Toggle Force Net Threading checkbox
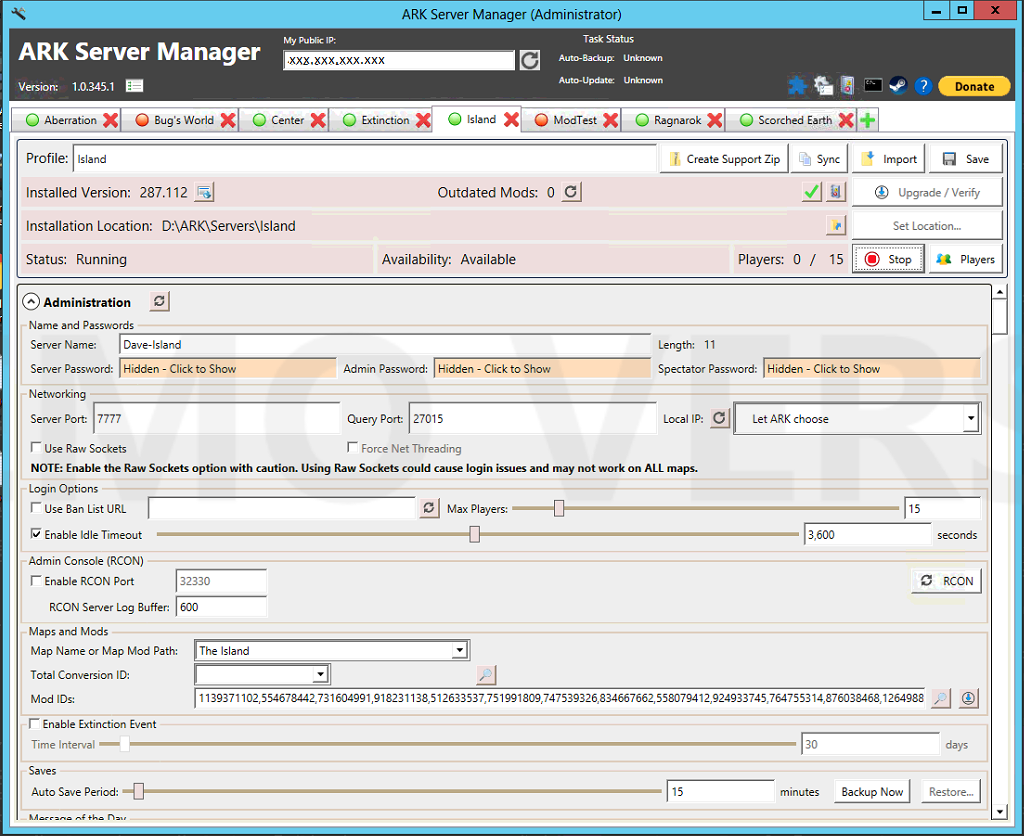 pyautogui.click(x=353, y=447)
